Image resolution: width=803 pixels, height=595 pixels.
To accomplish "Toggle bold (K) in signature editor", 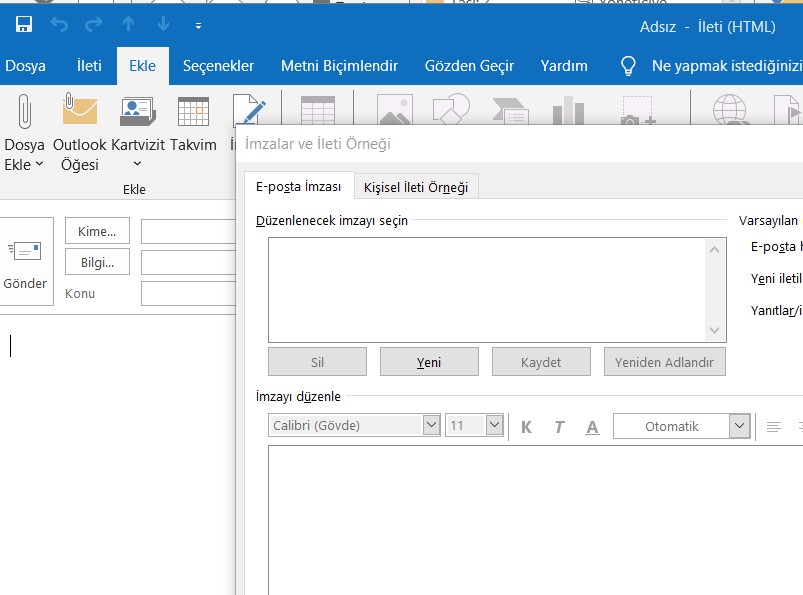I will coord(525,425).
